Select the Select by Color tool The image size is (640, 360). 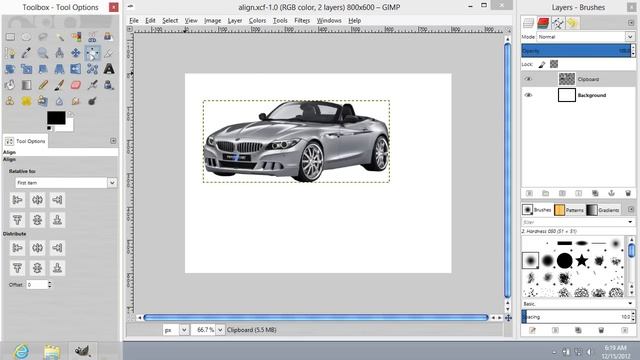pos(76,37)
